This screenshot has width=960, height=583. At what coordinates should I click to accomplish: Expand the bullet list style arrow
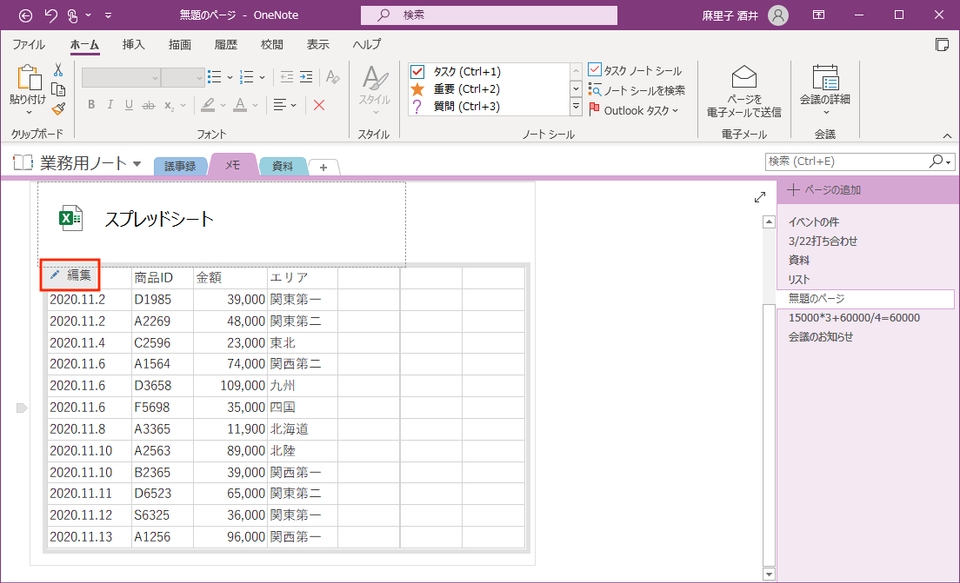coord(230,78)
